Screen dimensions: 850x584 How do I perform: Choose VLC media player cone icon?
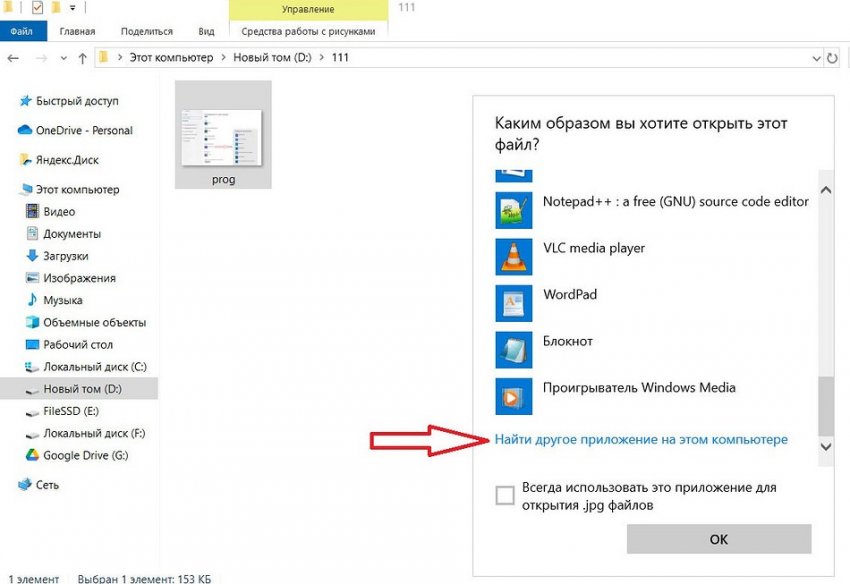[x=514, y=256]
